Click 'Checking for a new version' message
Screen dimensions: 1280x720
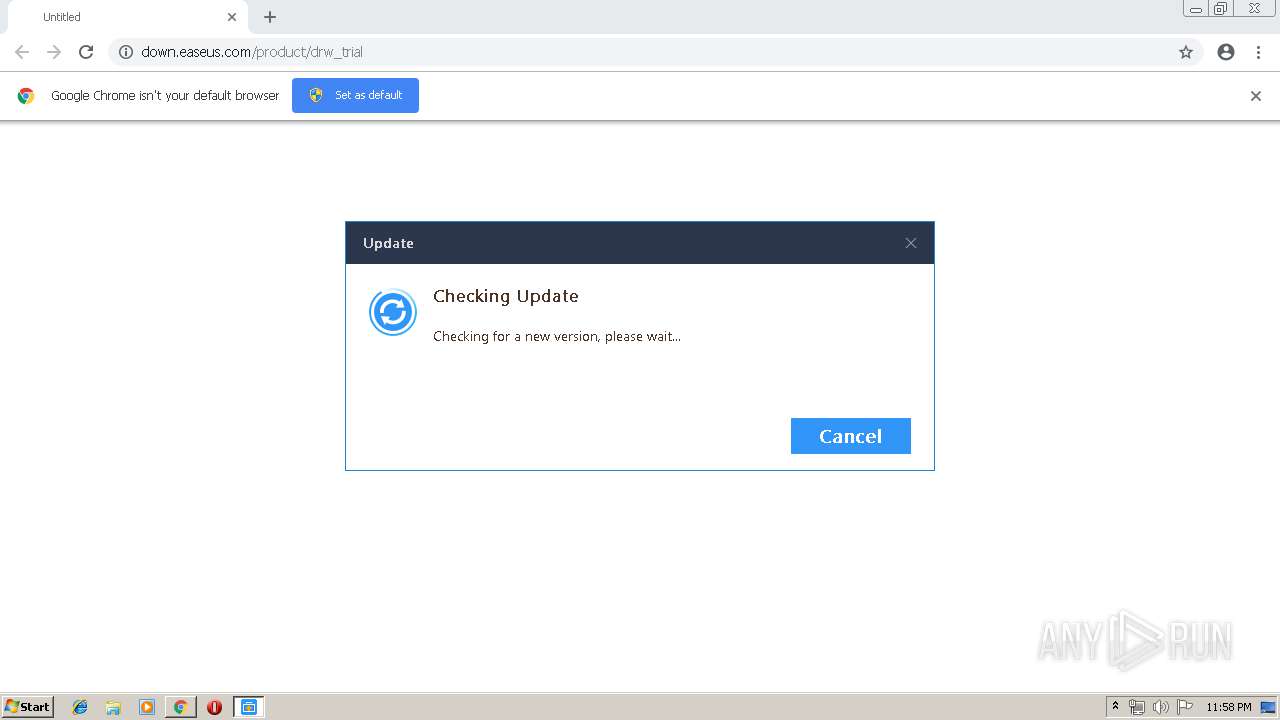tap(557, 336)
